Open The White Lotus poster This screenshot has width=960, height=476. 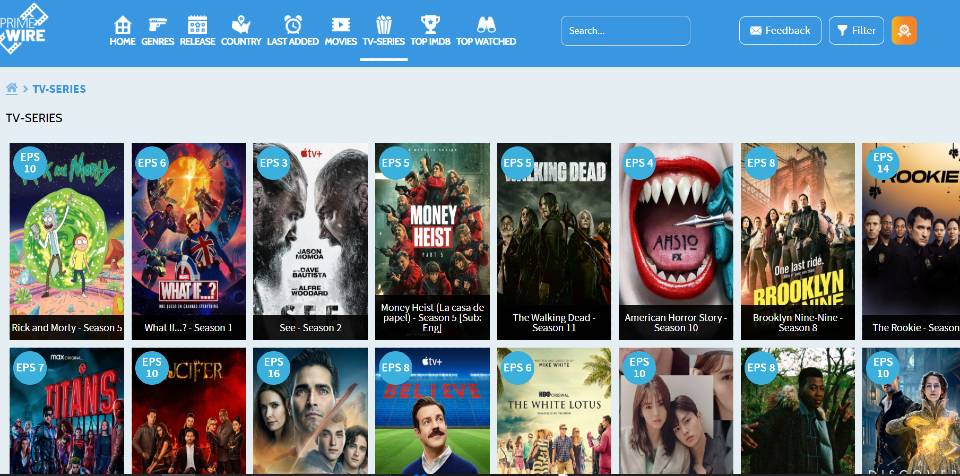pyautogui.click(x=553, y=410)
